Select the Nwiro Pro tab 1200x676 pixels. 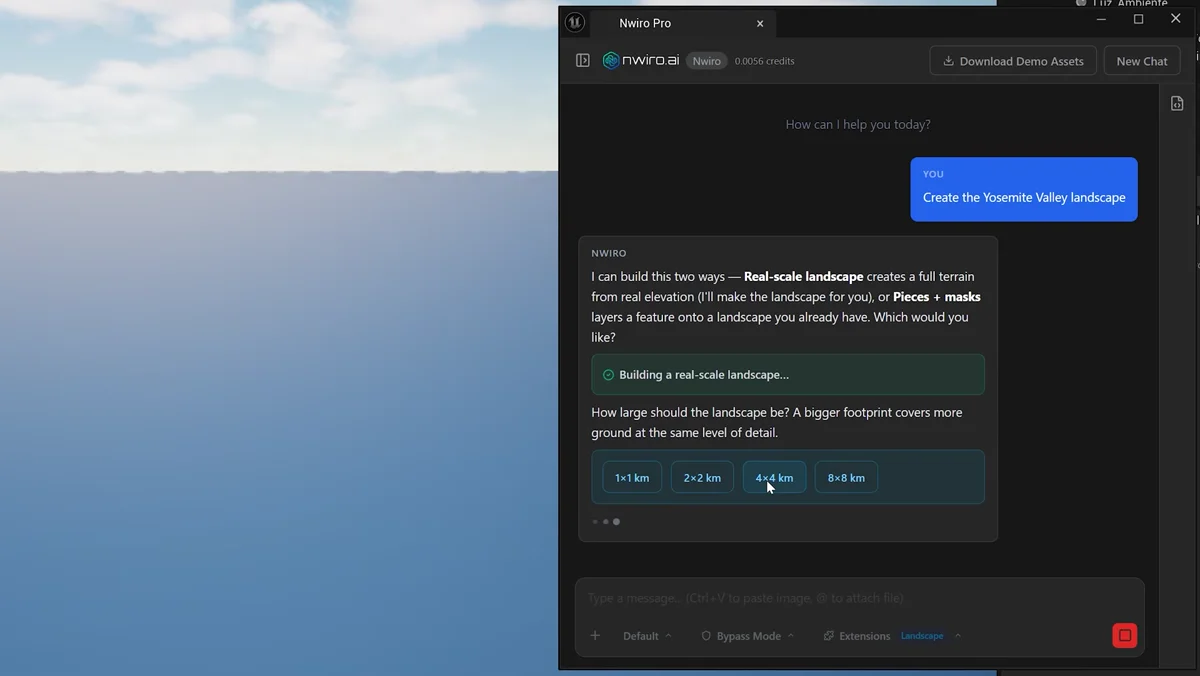[683, 23]
